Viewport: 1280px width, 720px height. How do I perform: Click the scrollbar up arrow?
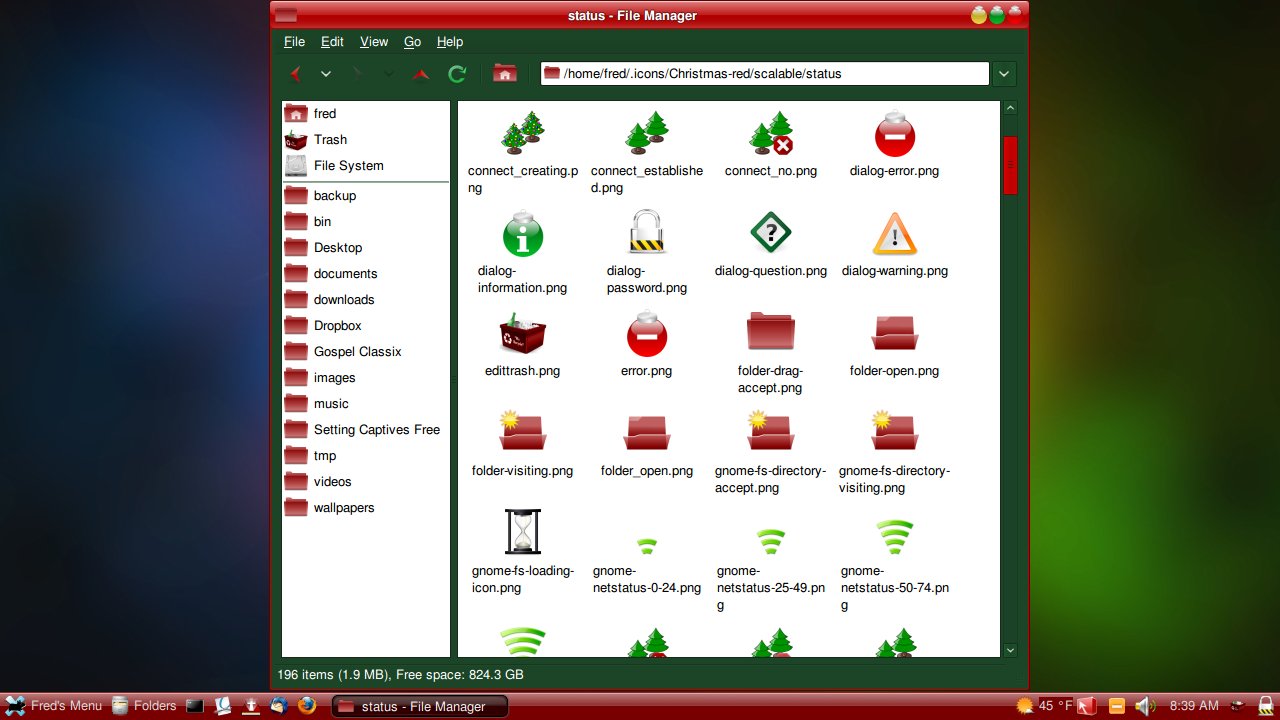(1010, 108)
